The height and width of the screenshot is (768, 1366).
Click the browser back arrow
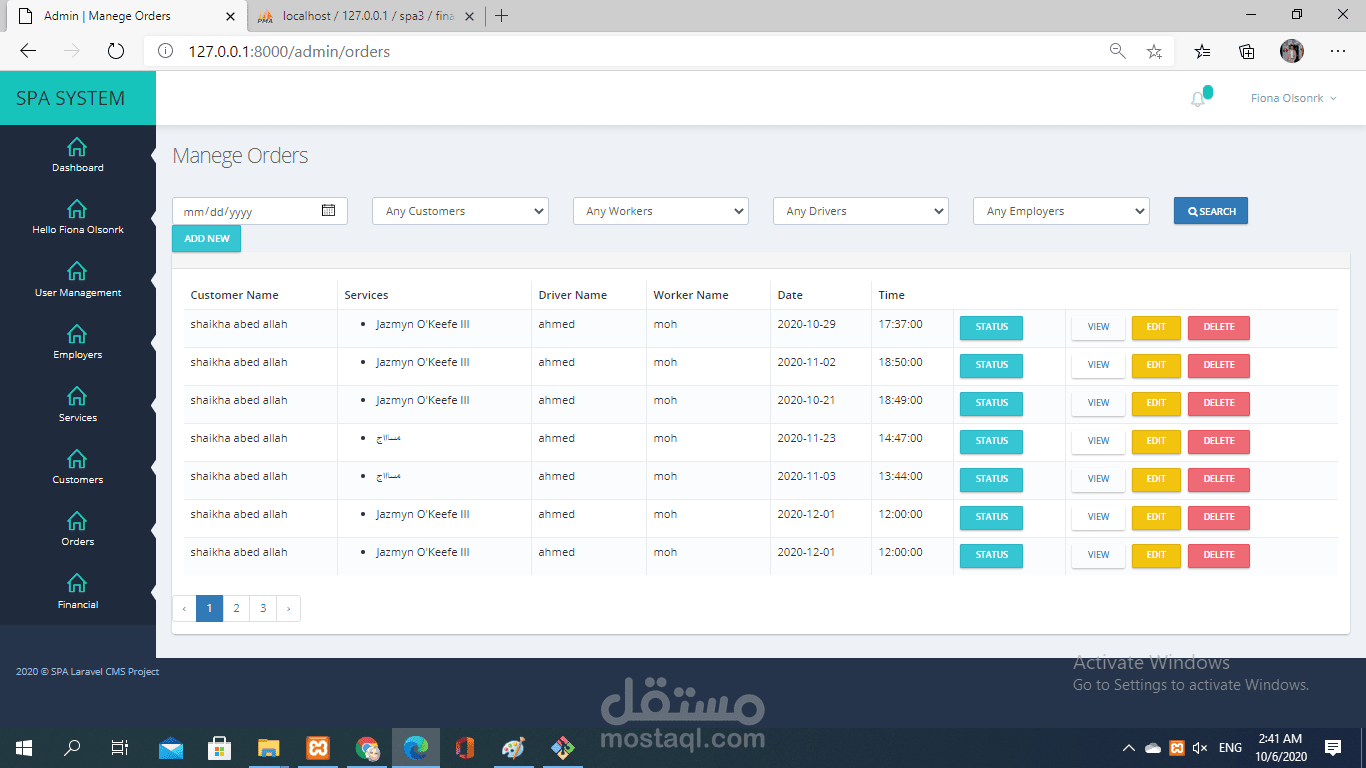[x=28, y=51]
